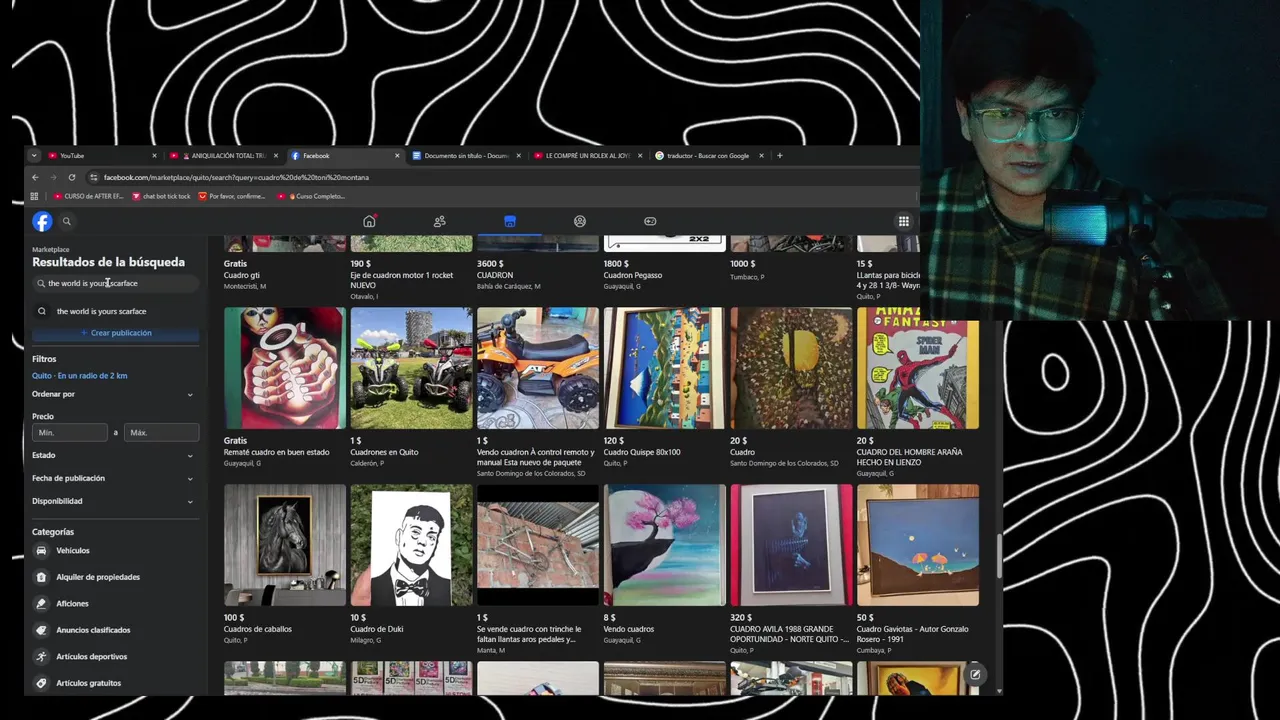
Task: Select the world is yours scarface suggestion
Action: pyautogui.click(x=115, y=311)
